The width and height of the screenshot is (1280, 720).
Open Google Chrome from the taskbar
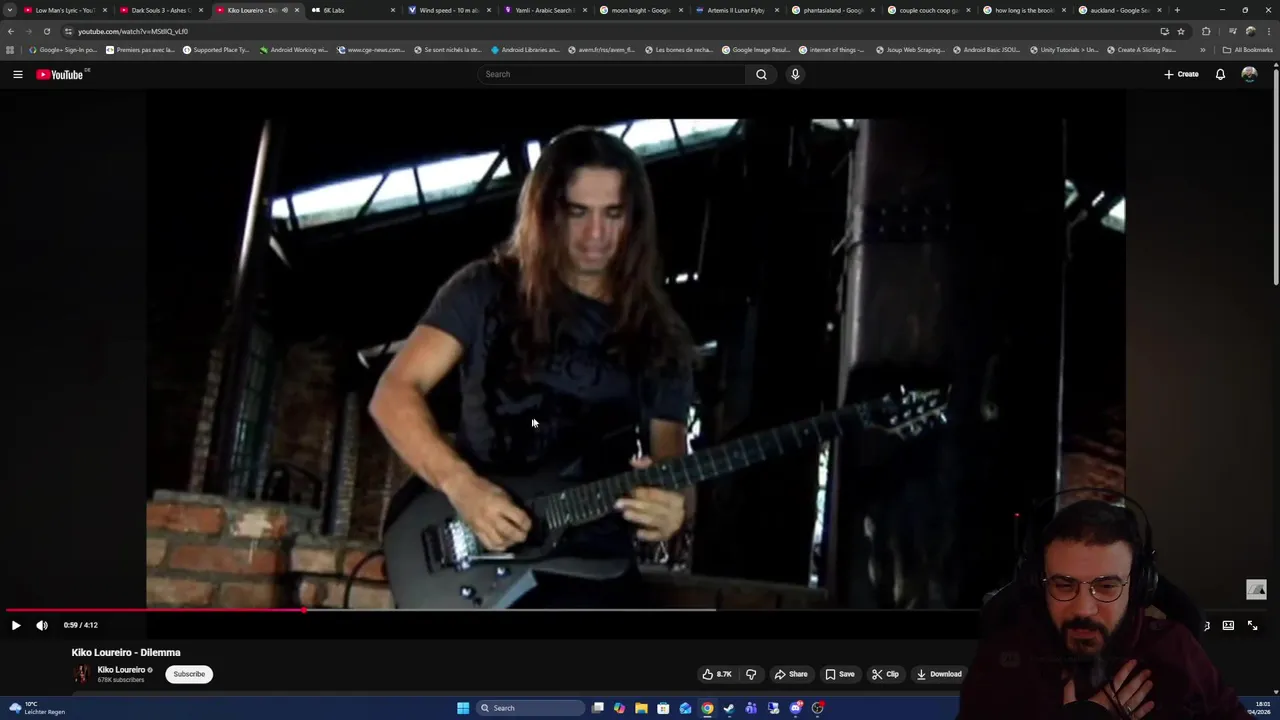pyautogui.click(x=707, y=708)
